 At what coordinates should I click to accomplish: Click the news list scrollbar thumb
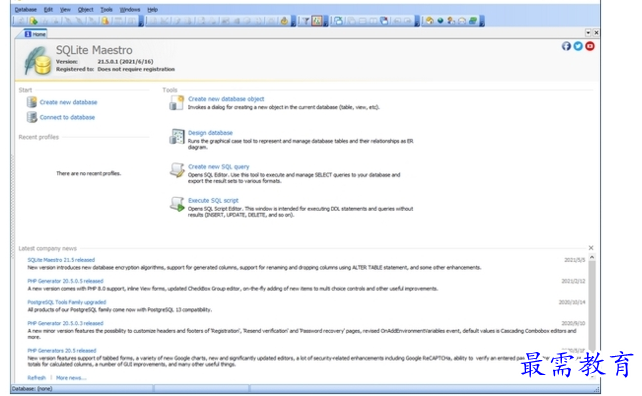592,305
